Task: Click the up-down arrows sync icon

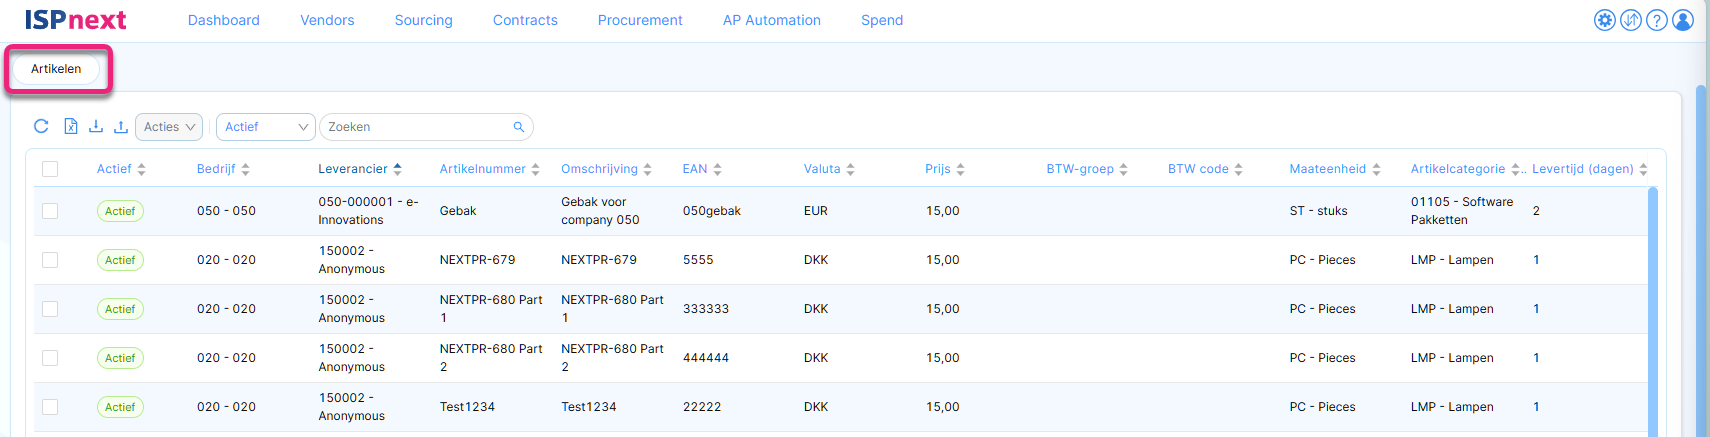Action: pos(1630,20)
